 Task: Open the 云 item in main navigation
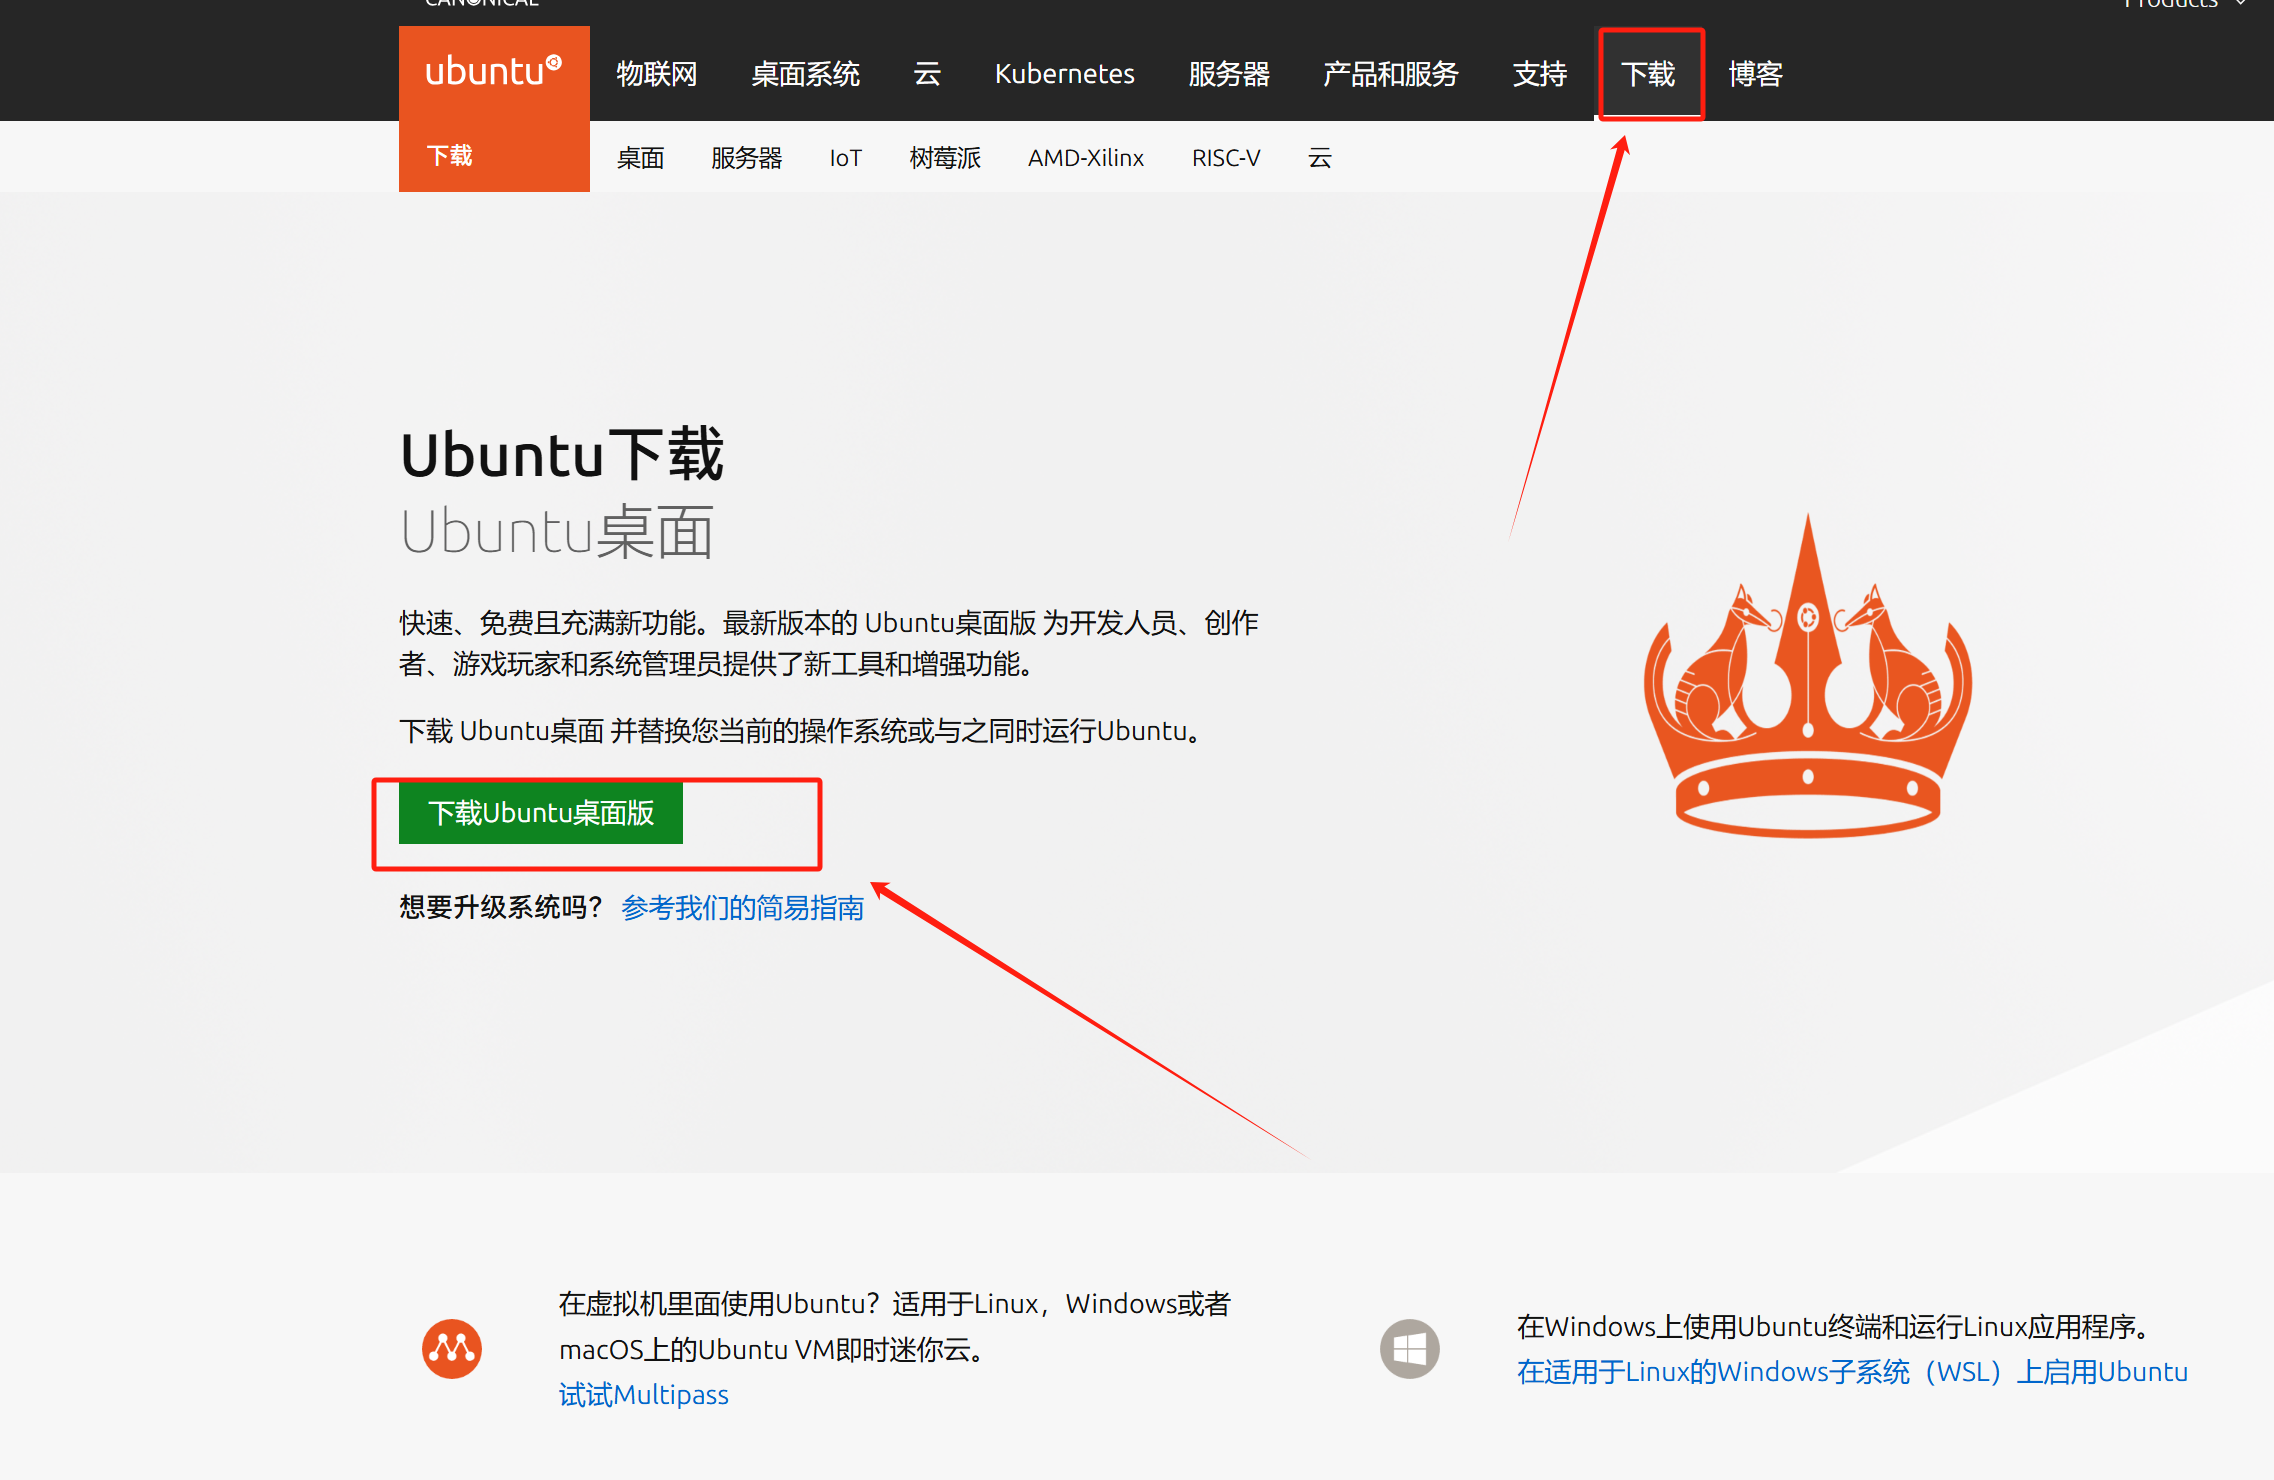927,74
